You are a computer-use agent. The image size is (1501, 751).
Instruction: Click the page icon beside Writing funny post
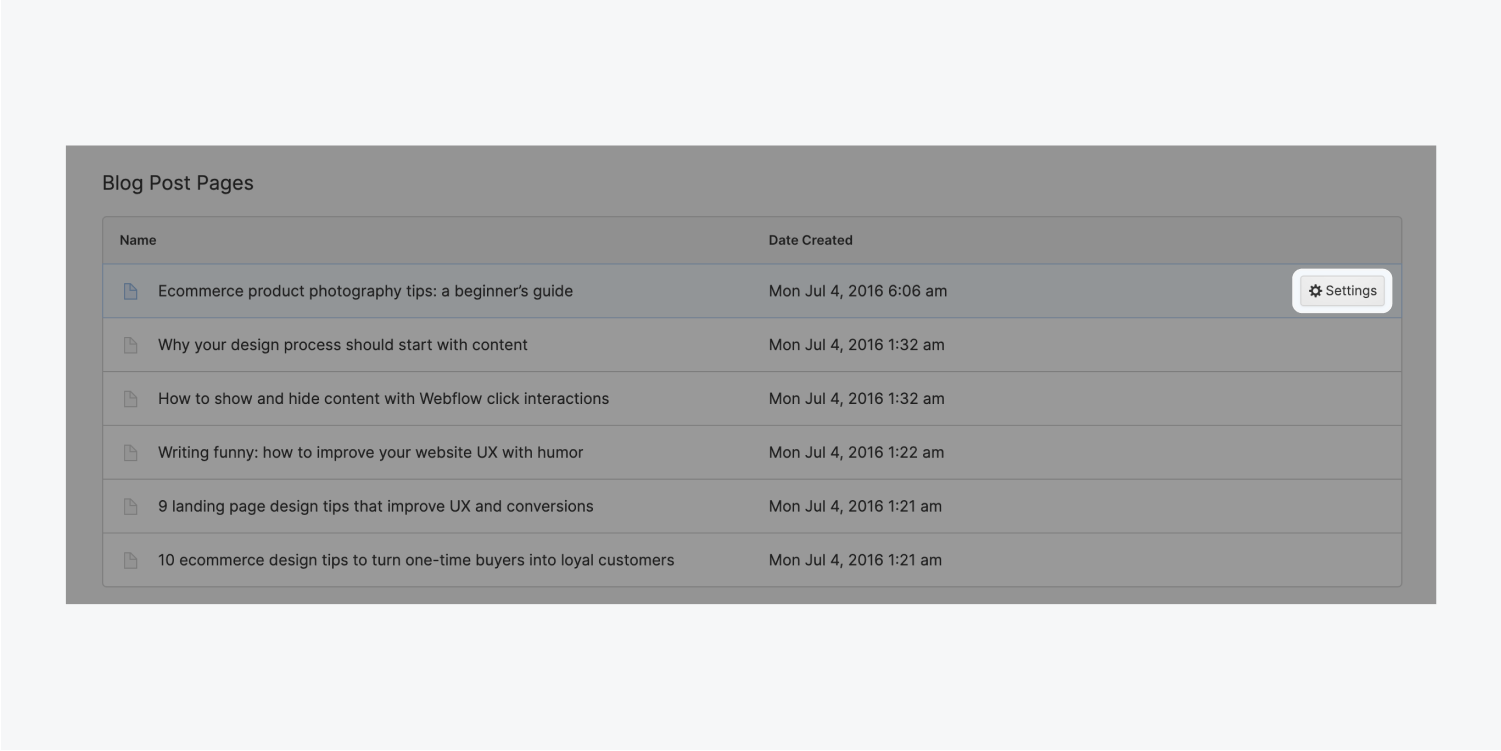coord(130,452)
